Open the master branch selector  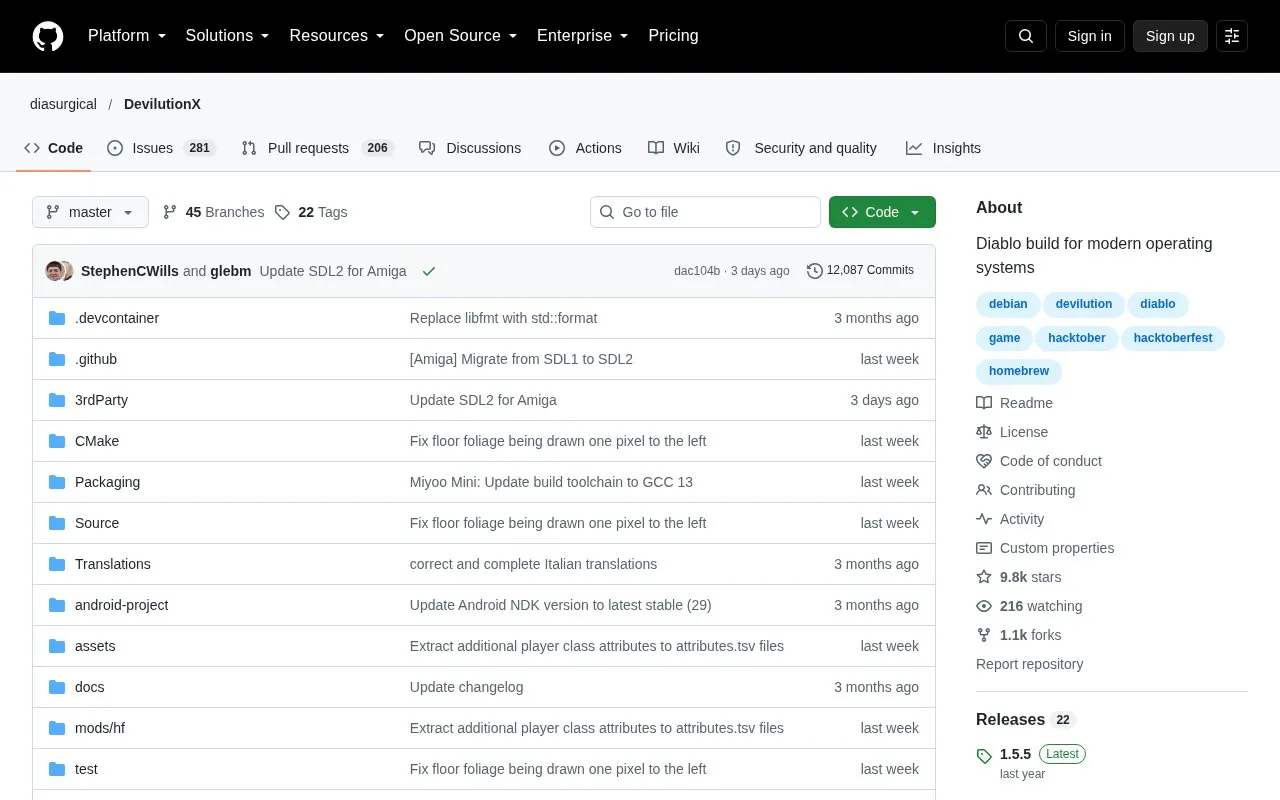(90, 212)
